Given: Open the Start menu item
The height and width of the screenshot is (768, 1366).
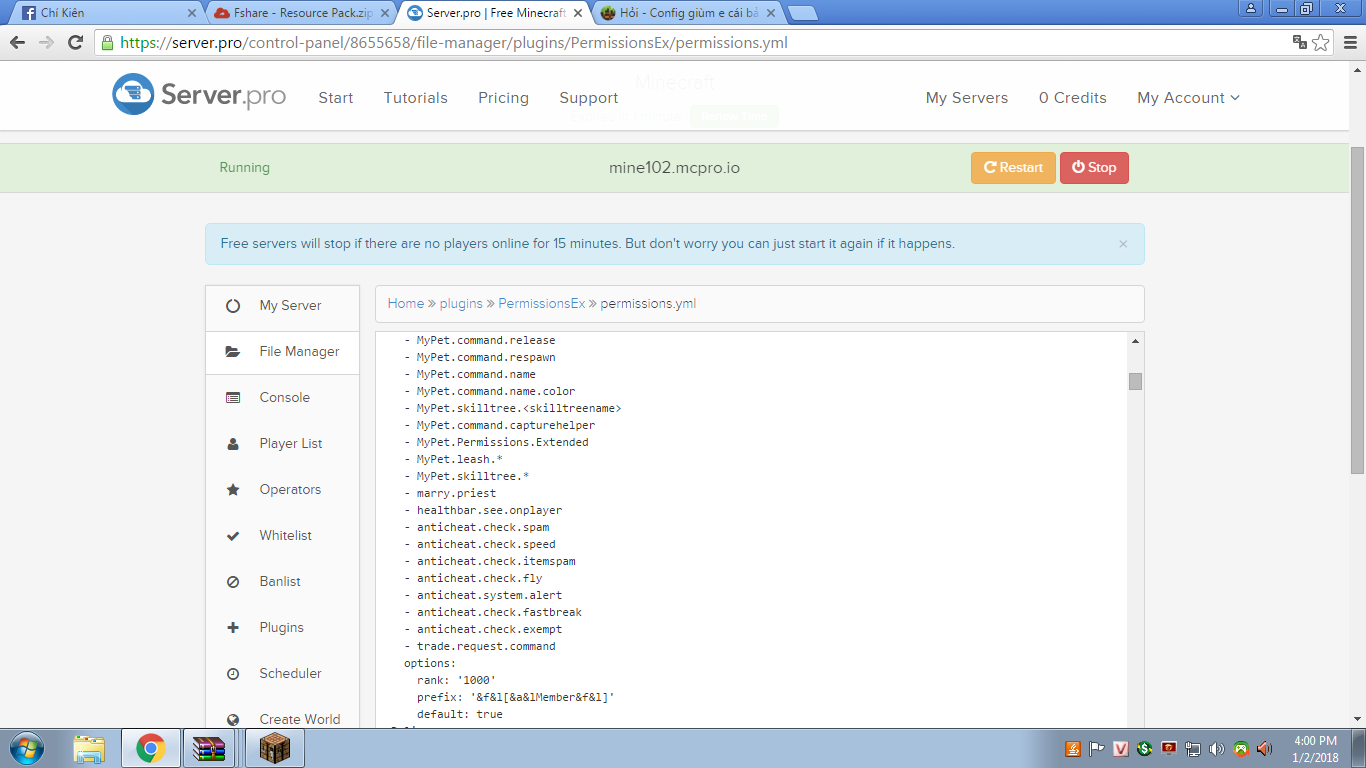Looking at the screenshot, I should coord(336,98).
